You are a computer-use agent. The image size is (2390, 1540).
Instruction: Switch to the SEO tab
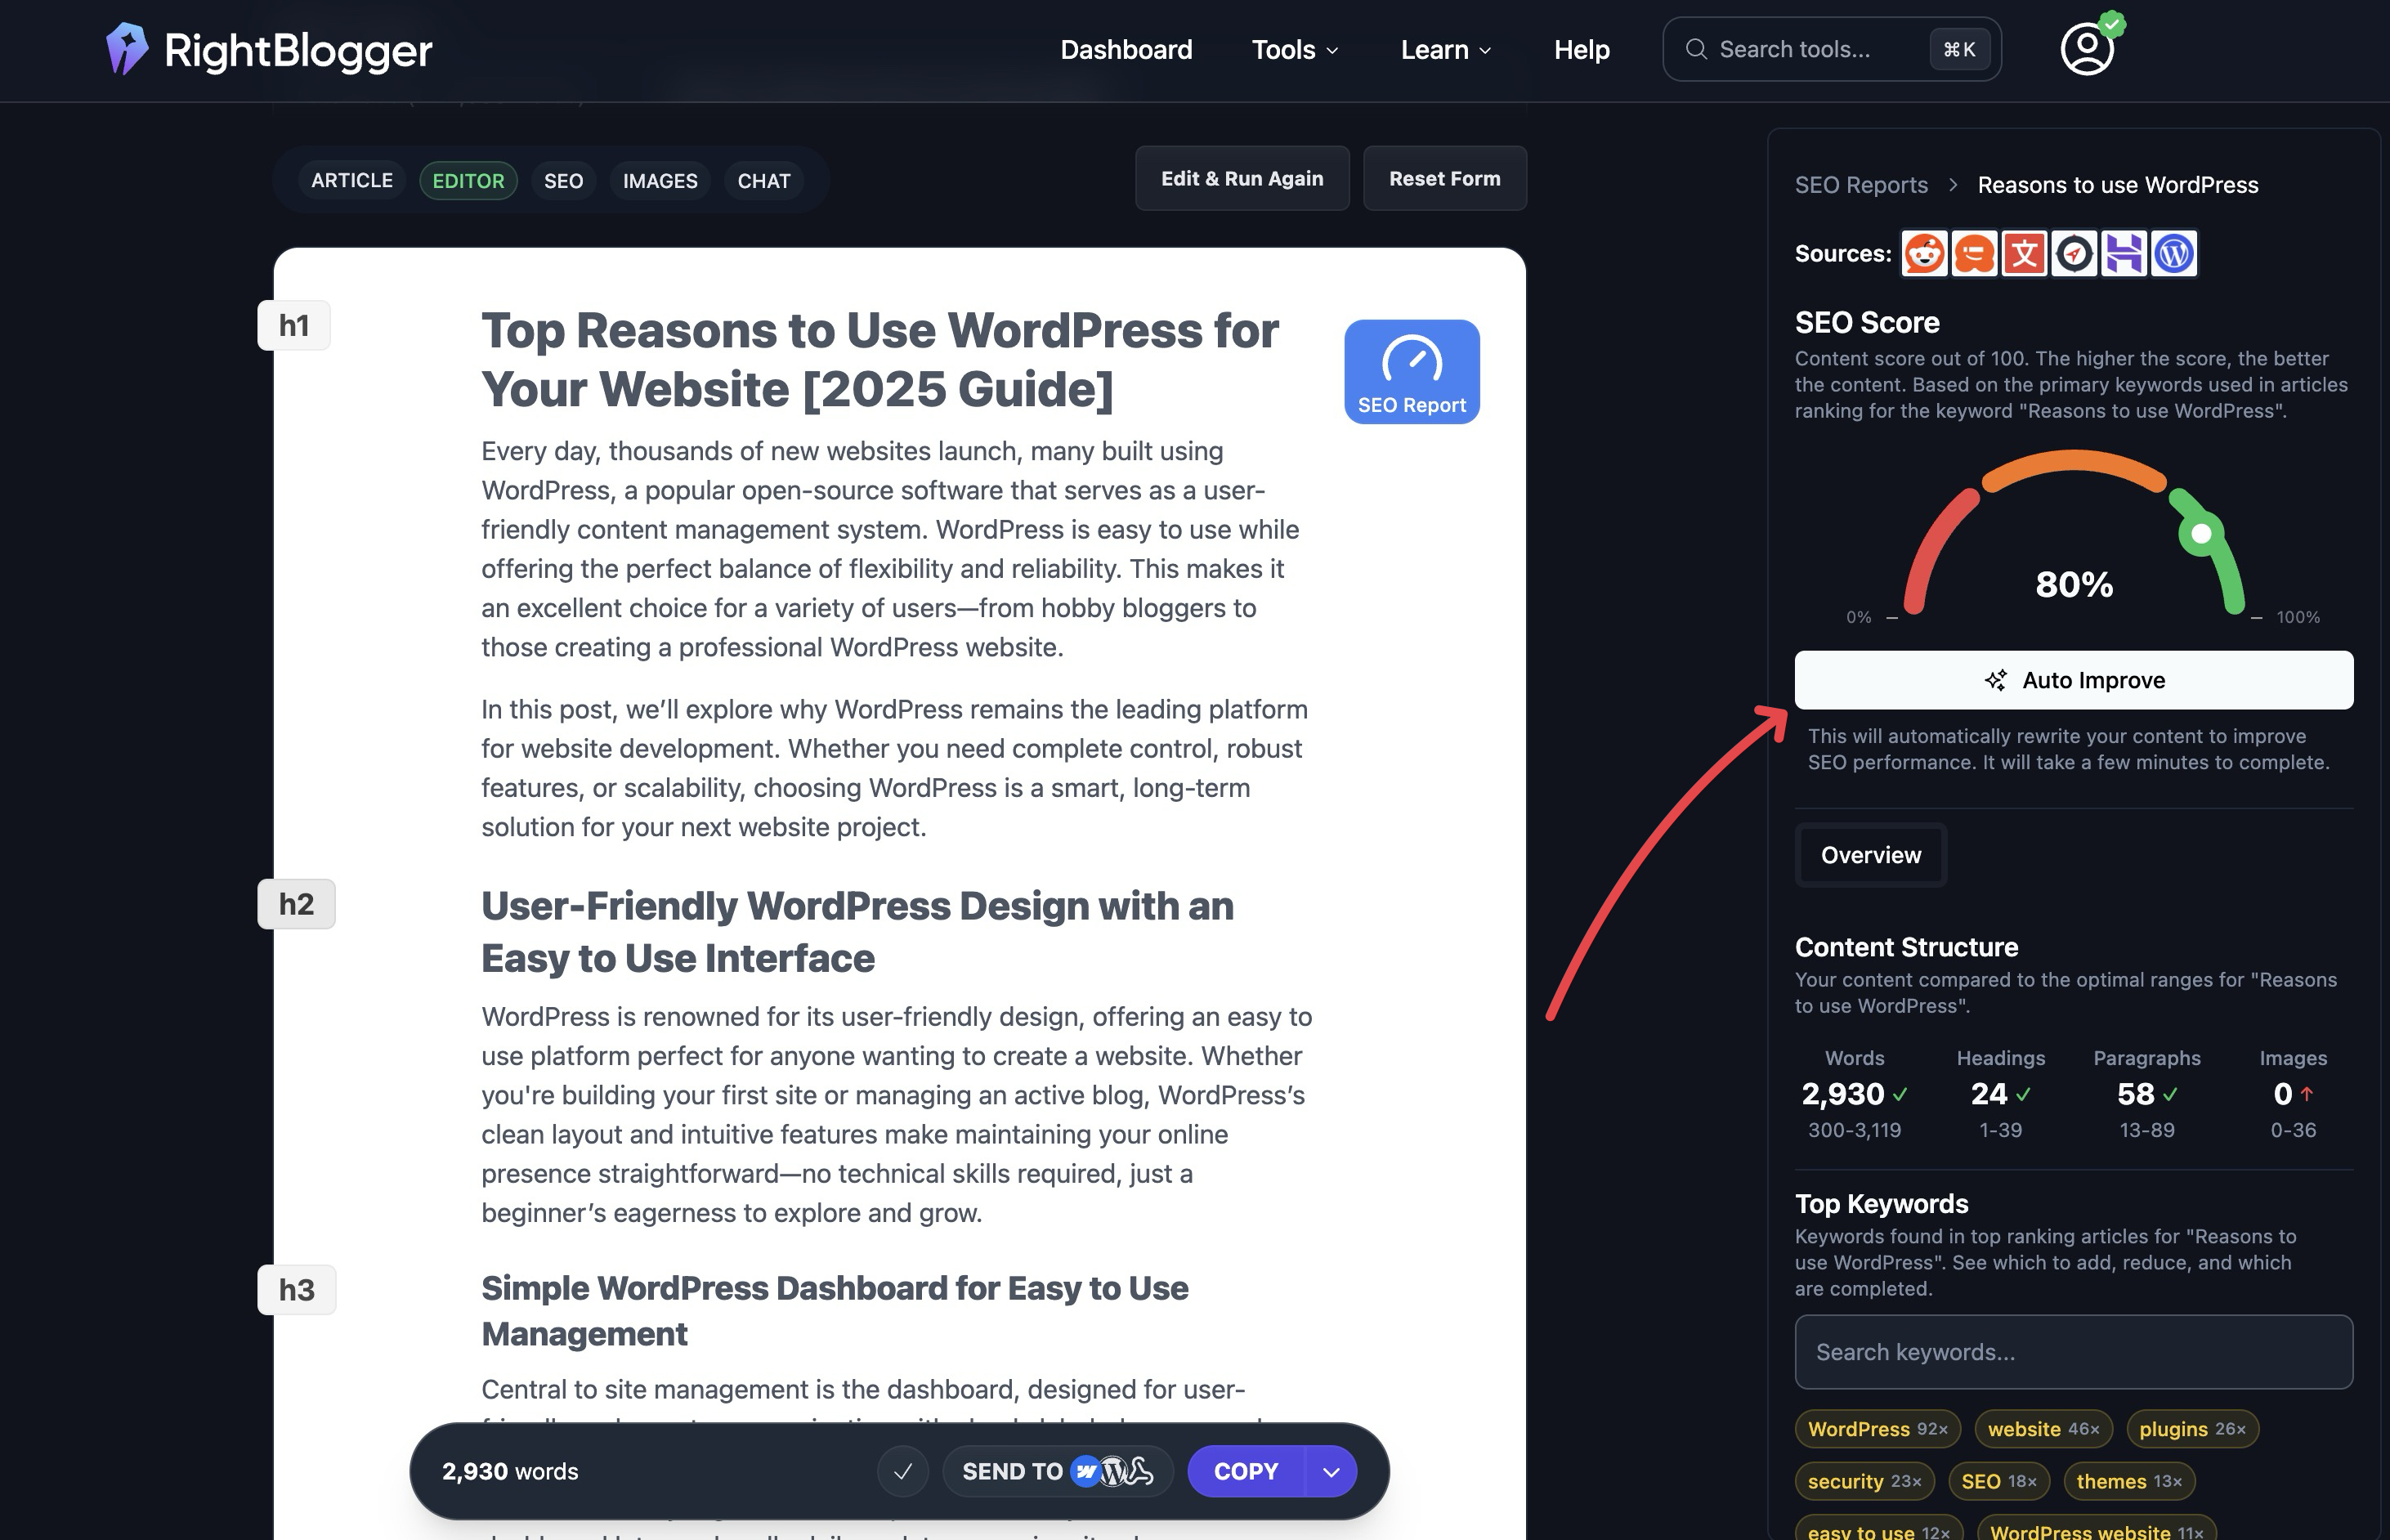[x=563, y=181]
